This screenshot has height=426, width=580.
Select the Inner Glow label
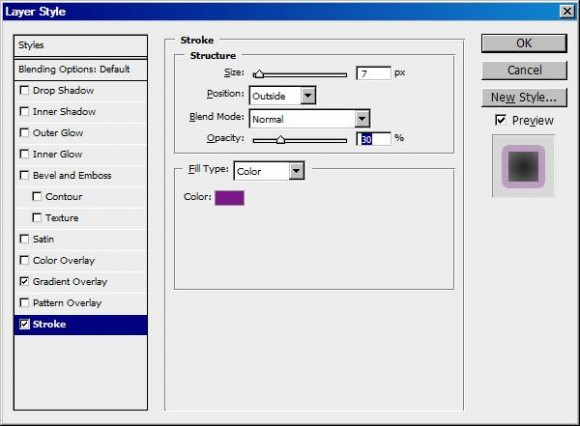point(57,154)
